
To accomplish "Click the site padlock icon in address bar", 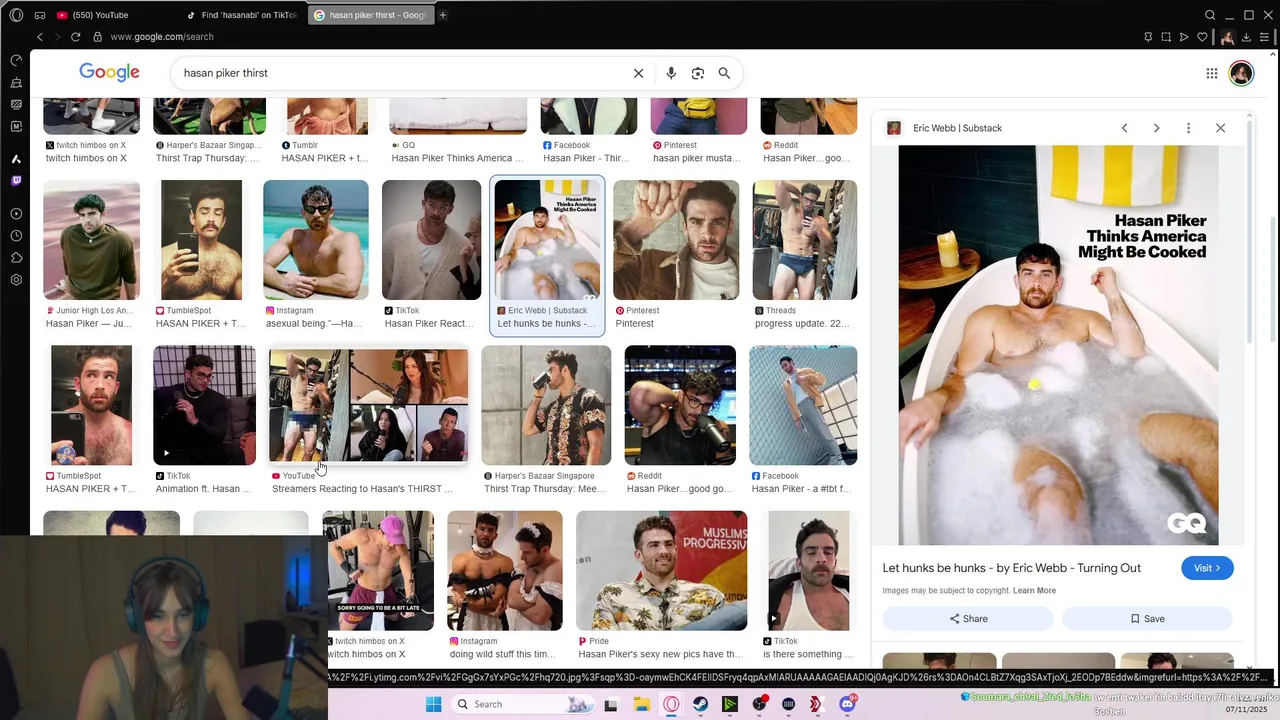I will tap(97, 37).
